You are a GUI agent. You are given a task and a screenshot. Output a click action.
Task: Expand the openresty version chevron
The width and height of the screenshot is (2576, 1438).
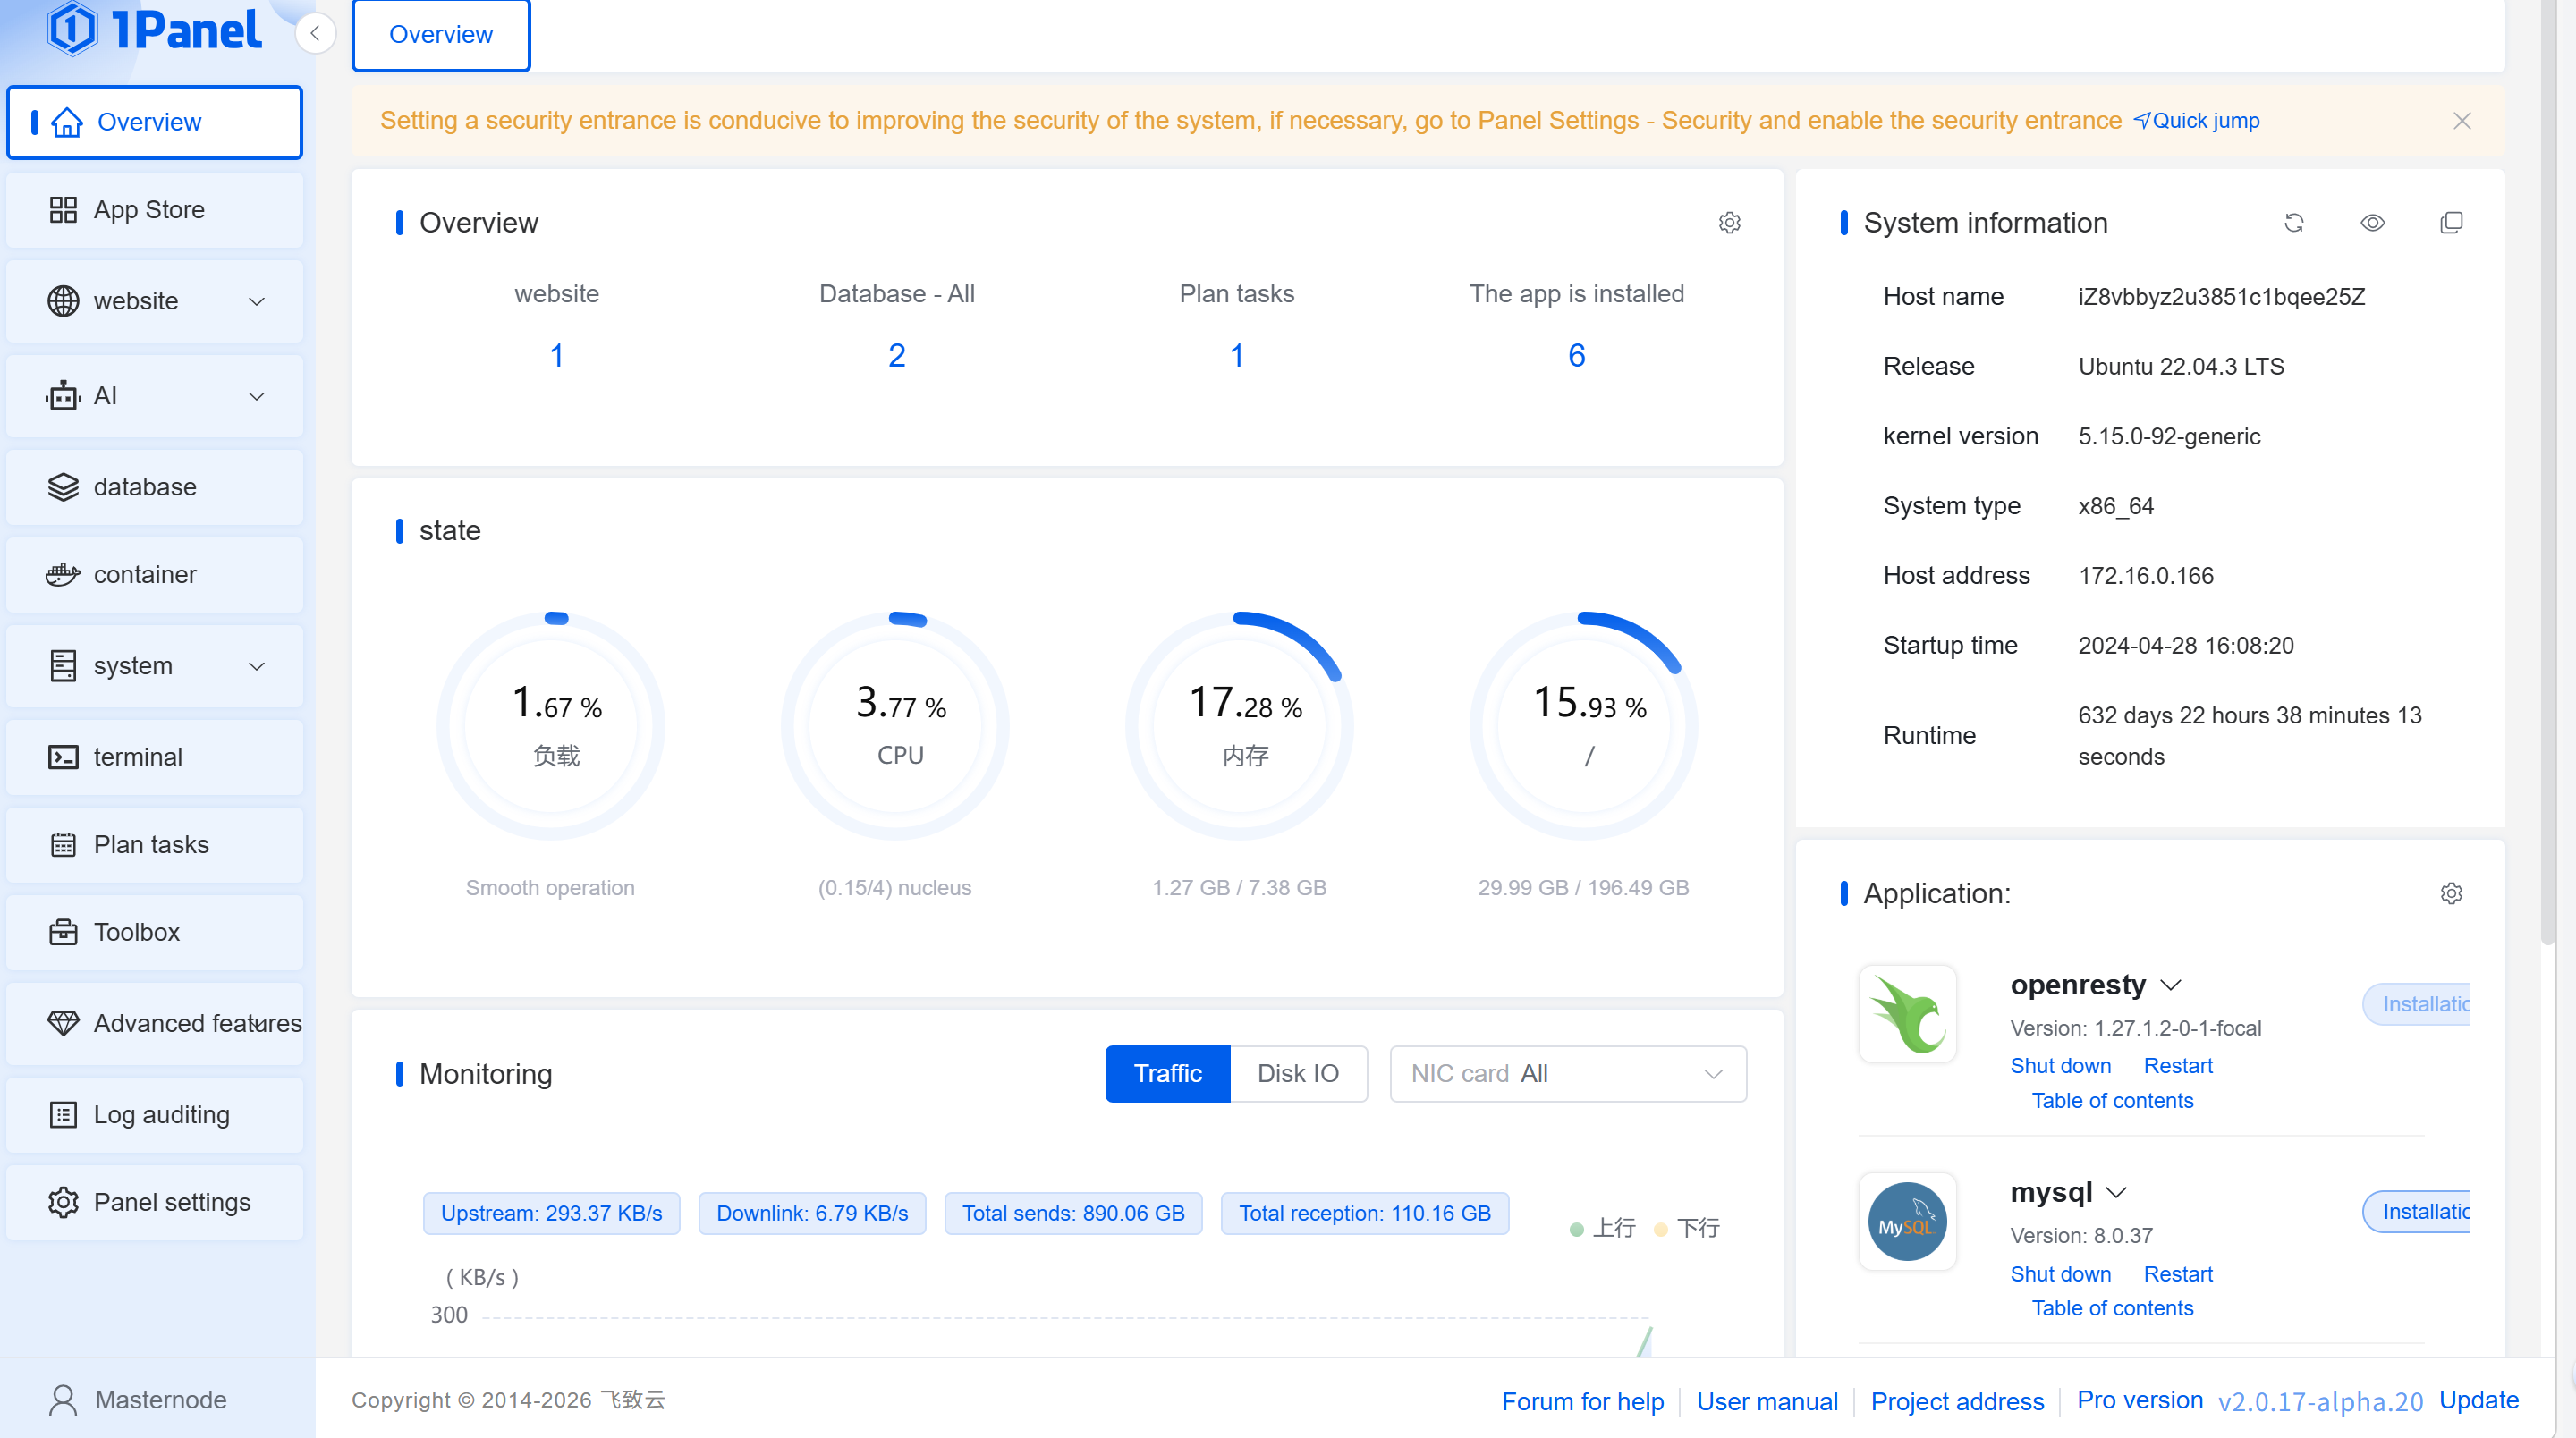[x=2170, y=985]
